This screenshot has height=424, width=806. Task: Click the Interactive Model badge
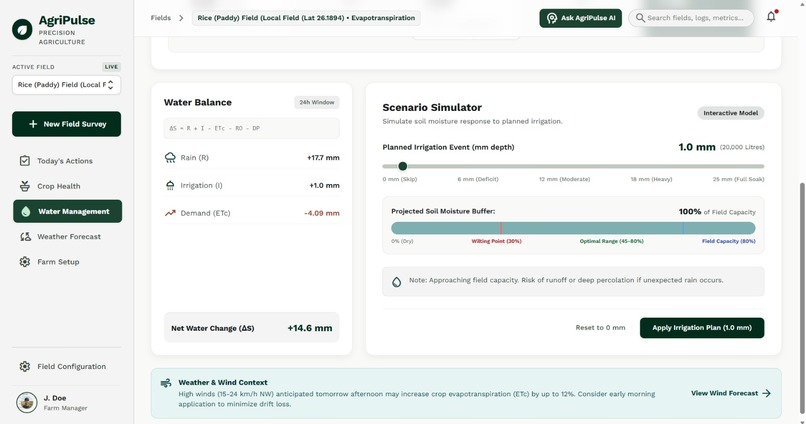click(x=730, y=113)
